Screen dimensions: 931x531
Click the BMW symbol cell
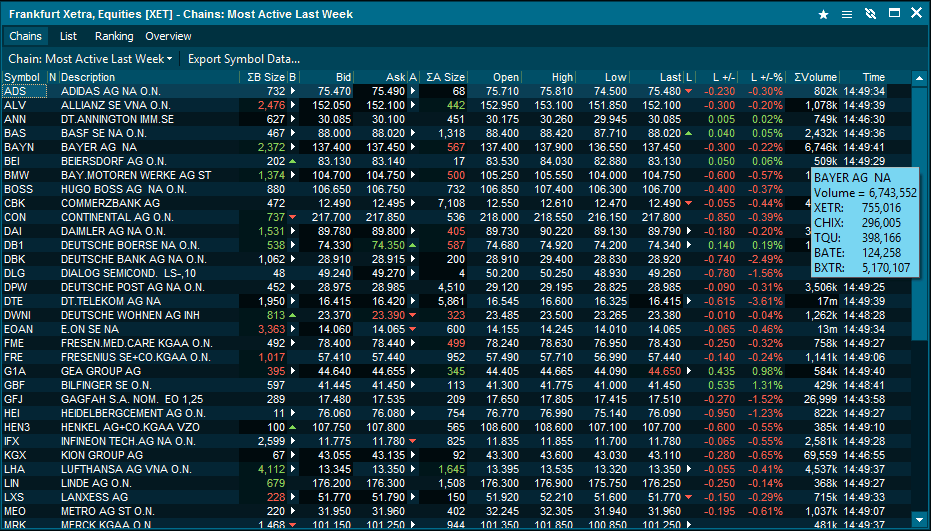(24, 175)
